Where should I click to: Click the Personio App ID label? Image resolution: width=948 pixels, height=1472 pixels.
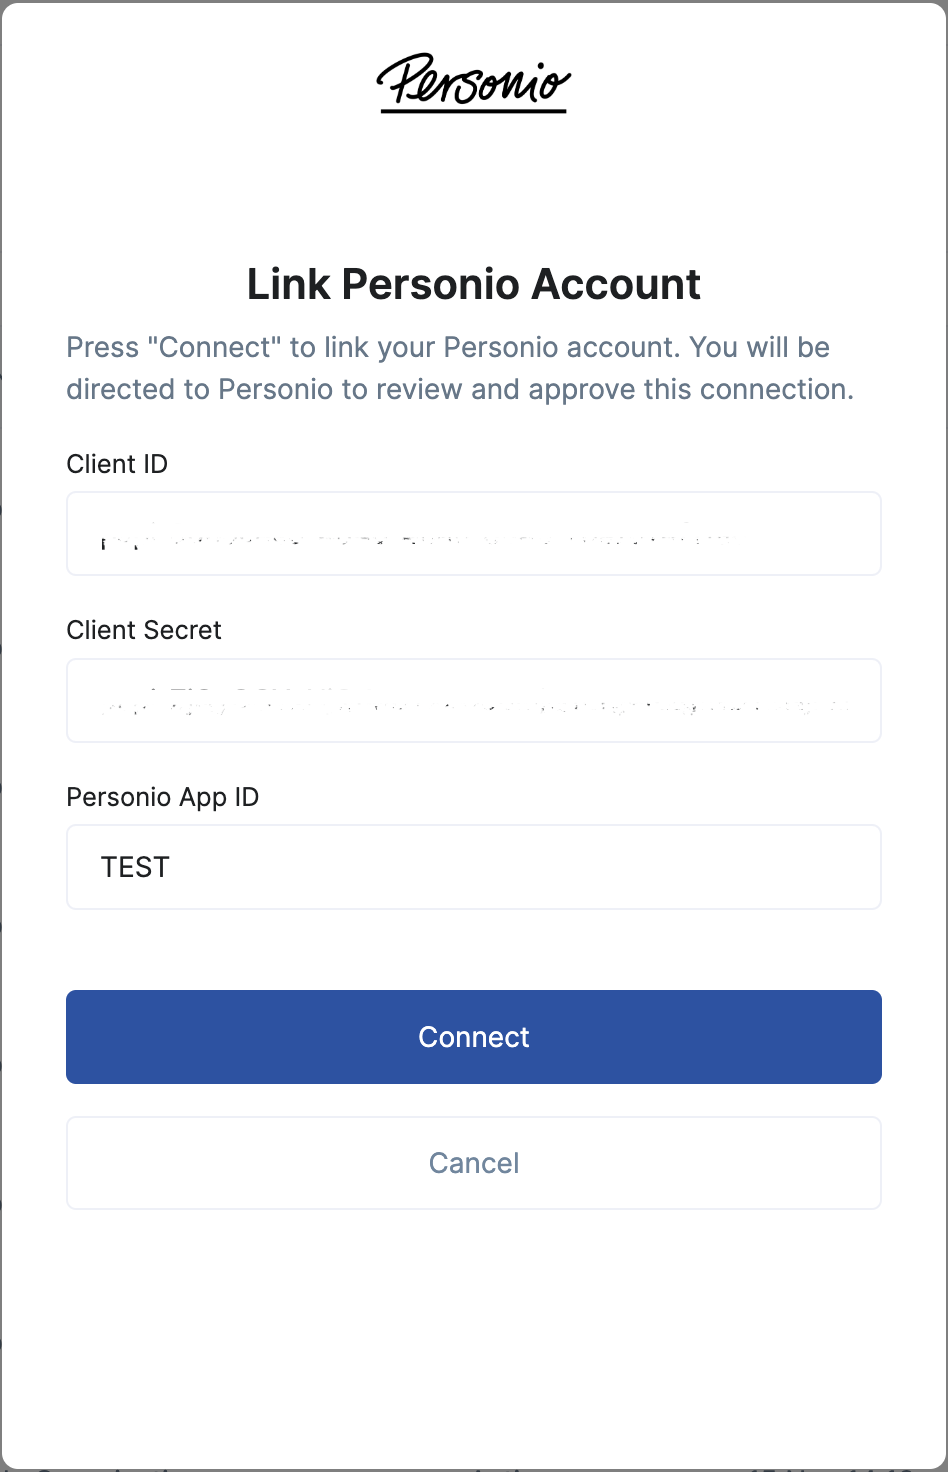pyautogui.click(x=162, y=797)
